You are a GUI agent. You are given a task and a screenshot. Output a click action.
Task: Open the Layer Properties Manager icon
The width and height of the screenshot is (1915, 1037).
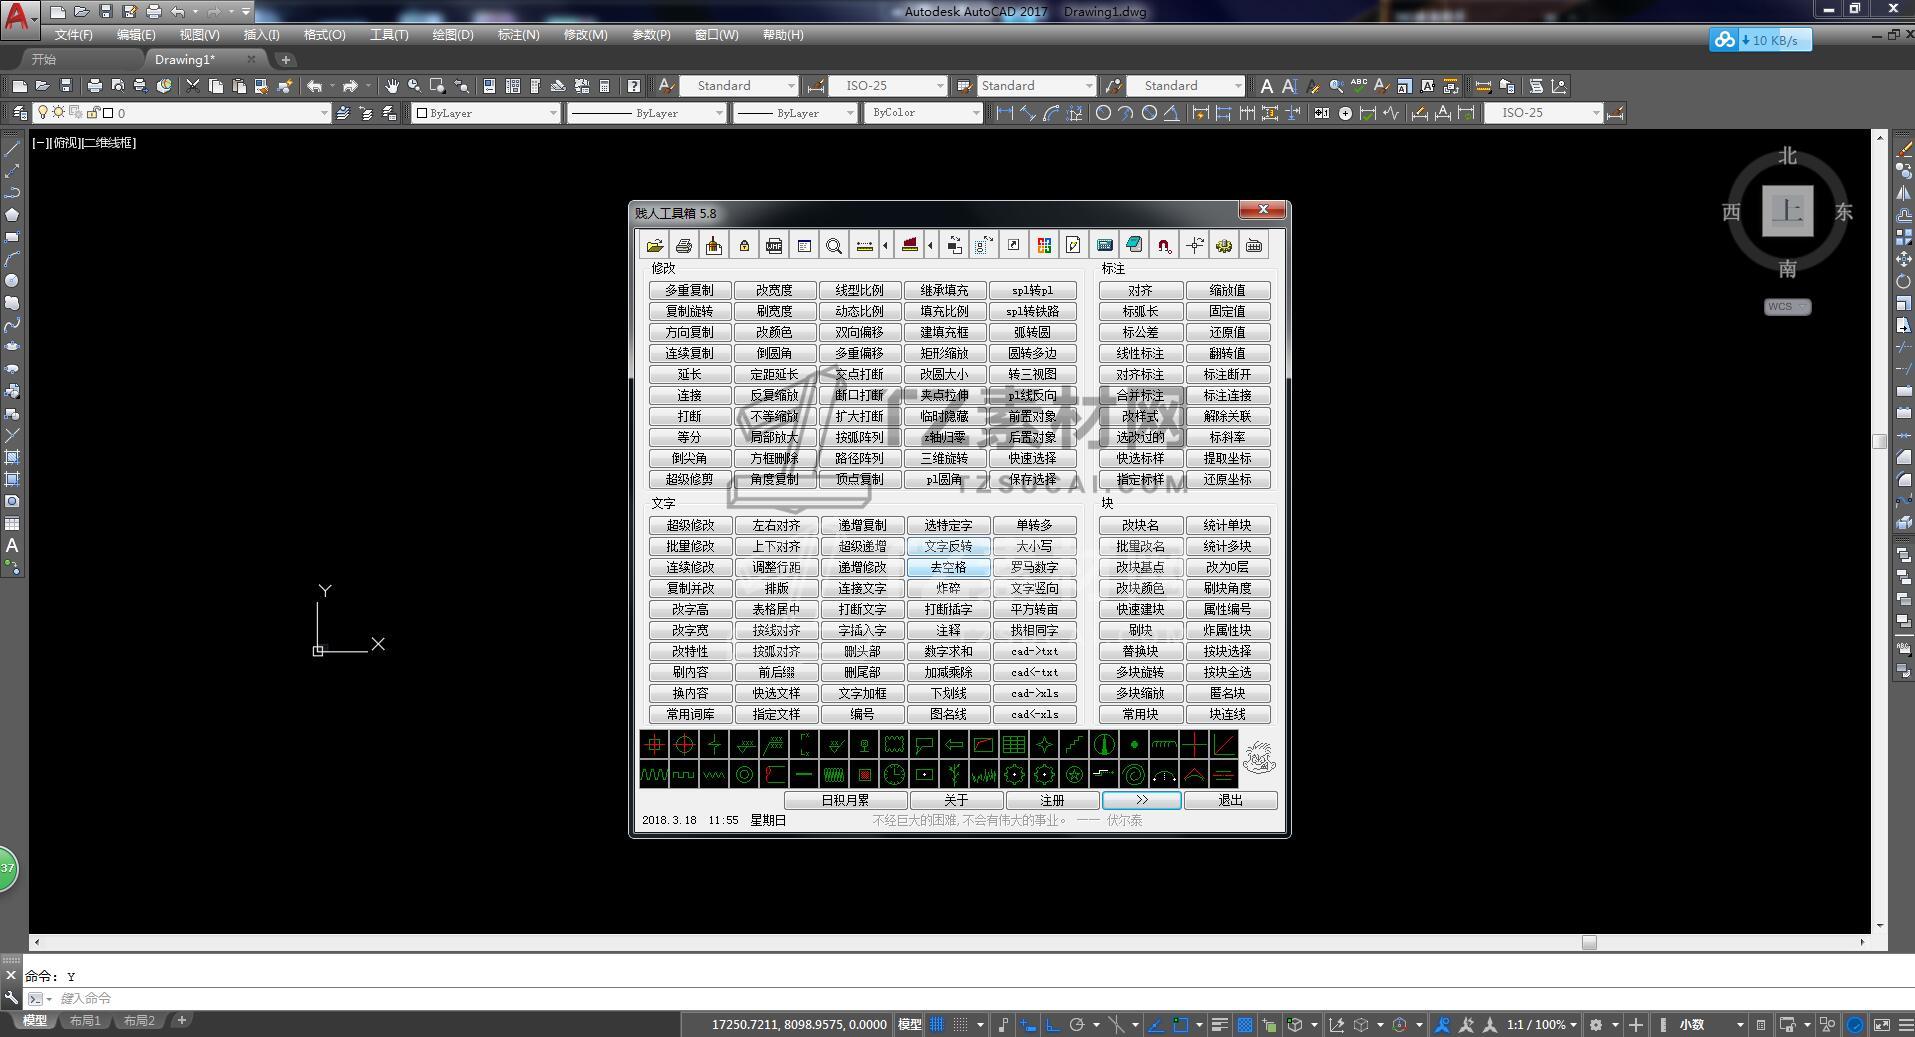click(x=19, y=113)
